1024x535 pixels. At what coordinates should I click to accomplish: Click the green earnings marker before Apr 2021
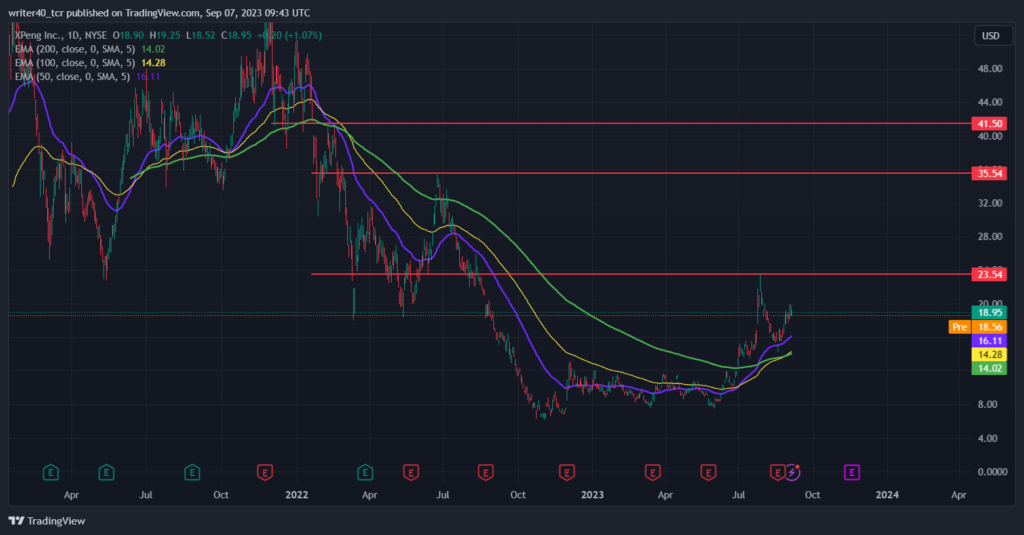coord(50,472)
